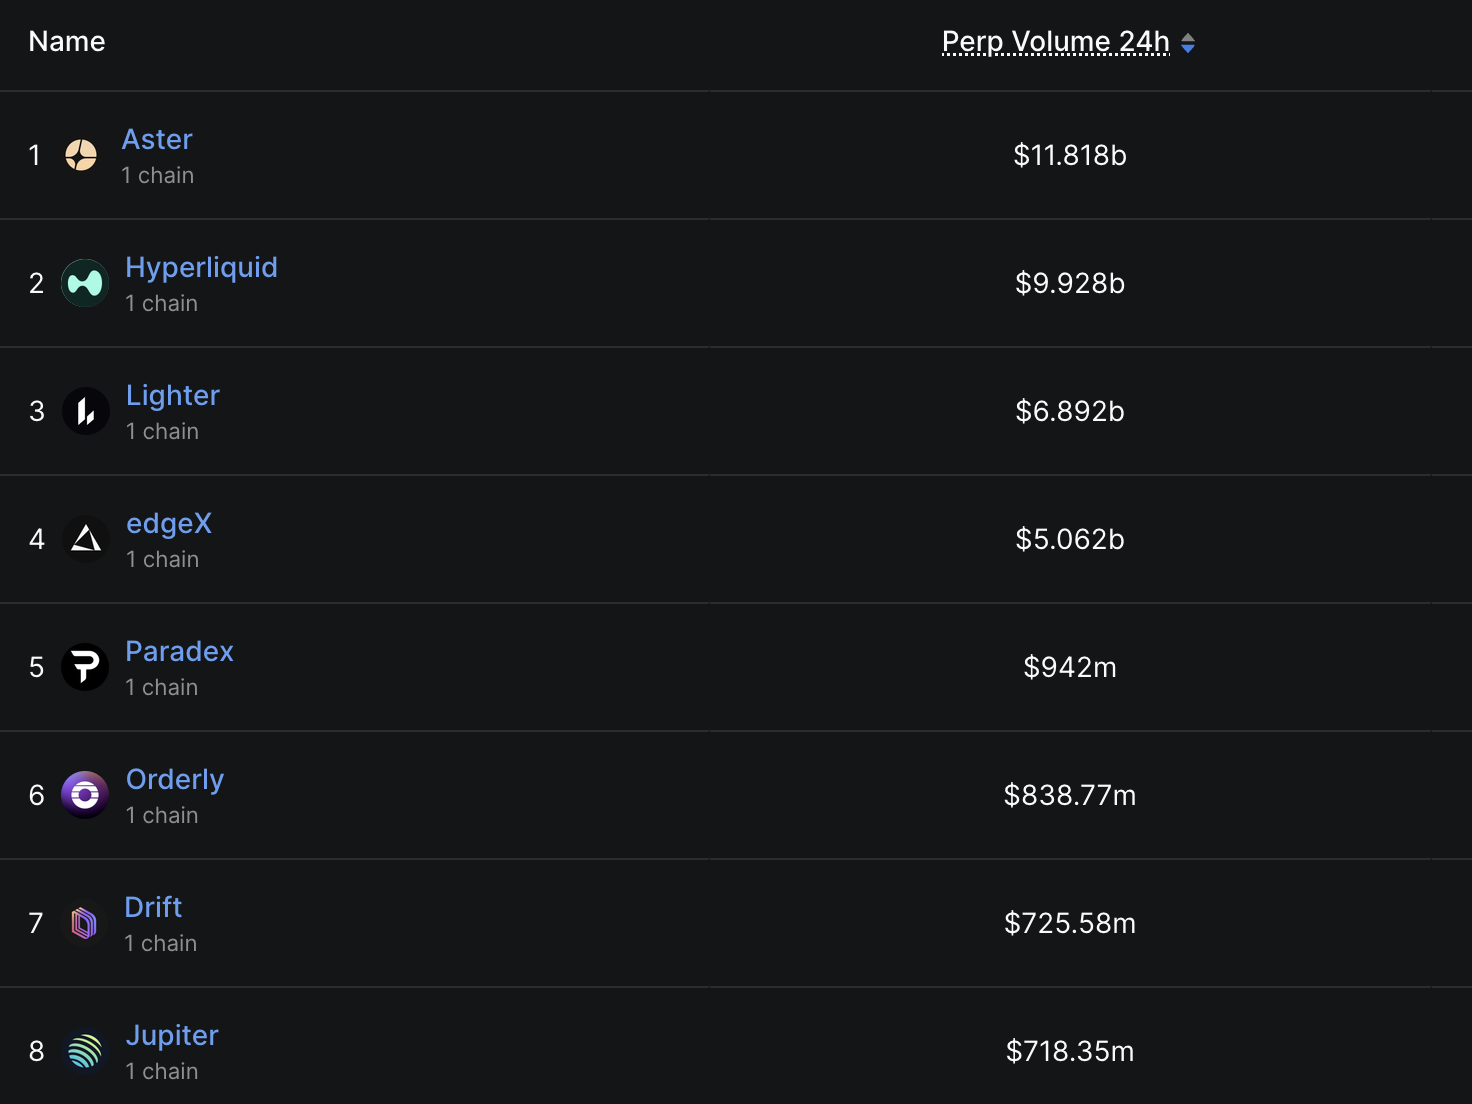Viewport: 1472px width, 1104px height.
Task: Click the Hyperliquid logo icon
Action: point(85,283)
